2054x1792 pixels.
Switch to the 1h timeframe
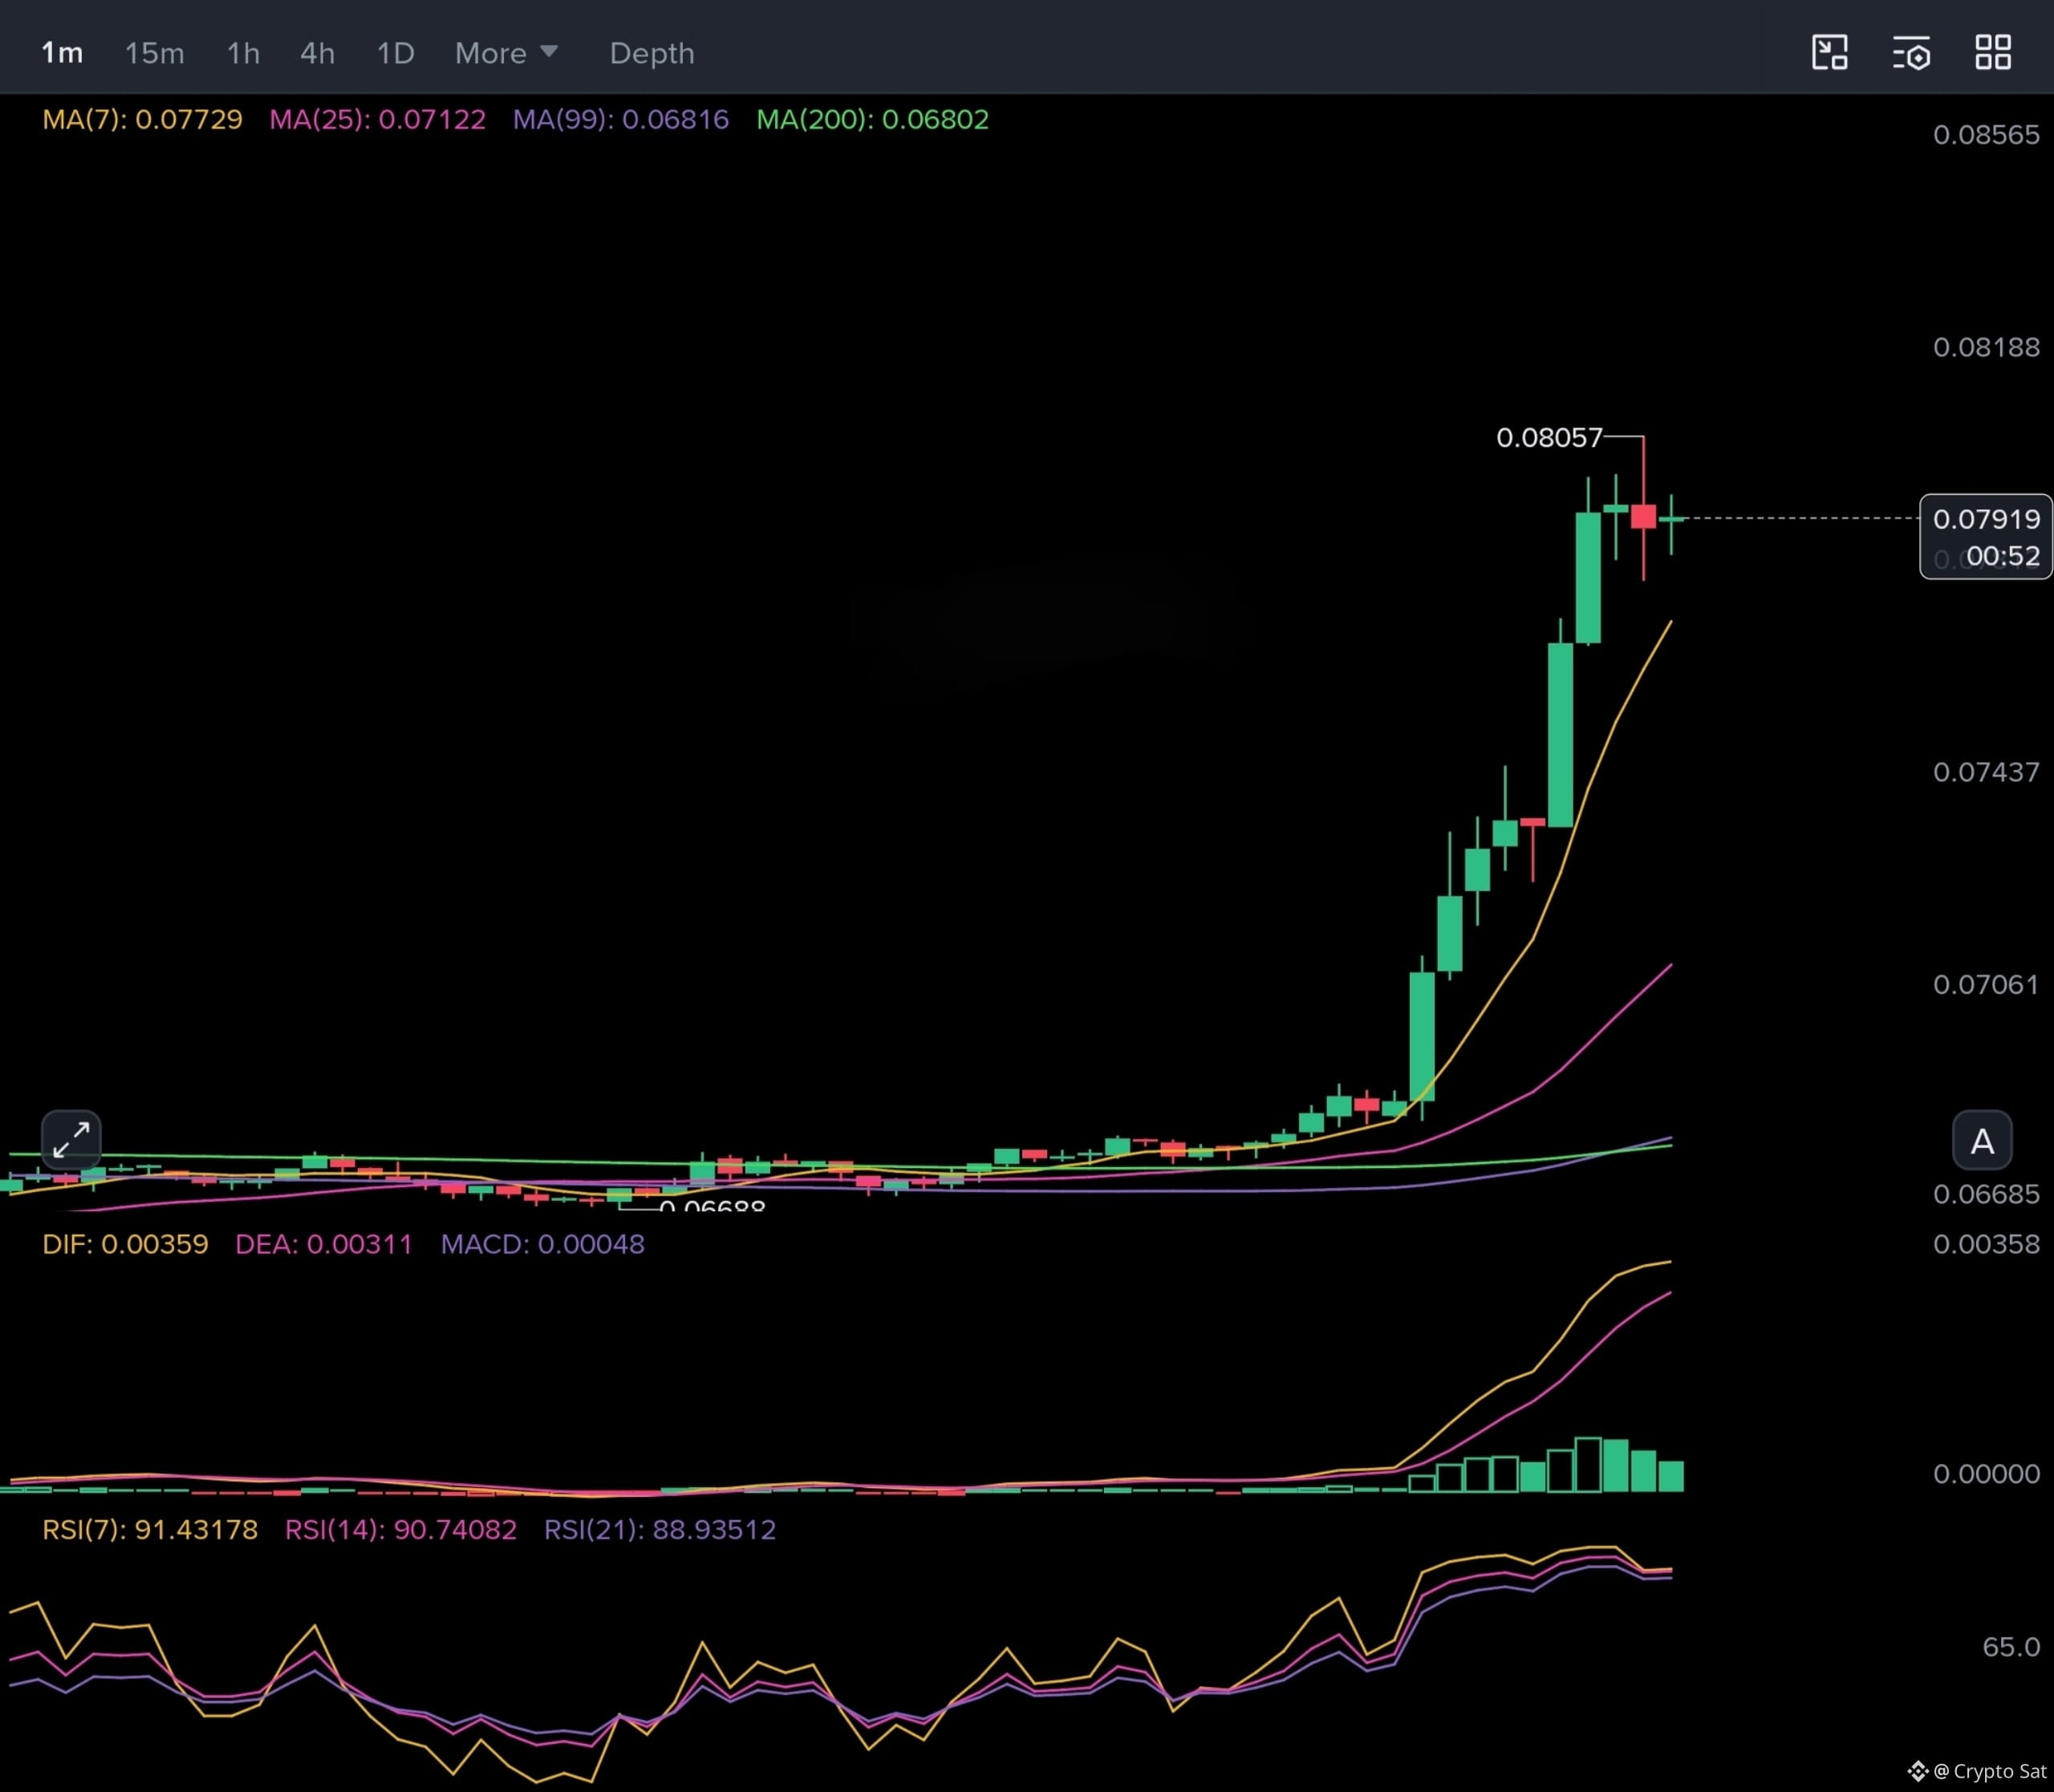(243, 53)
